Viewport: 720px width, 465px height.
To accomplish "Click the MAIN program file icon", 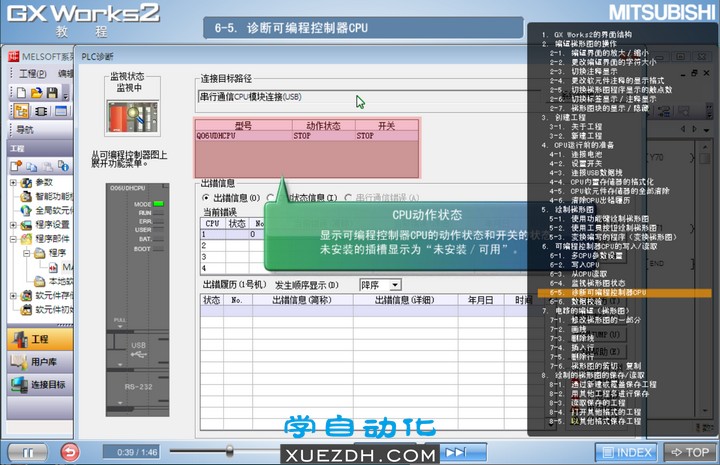I will click(53, 267).
